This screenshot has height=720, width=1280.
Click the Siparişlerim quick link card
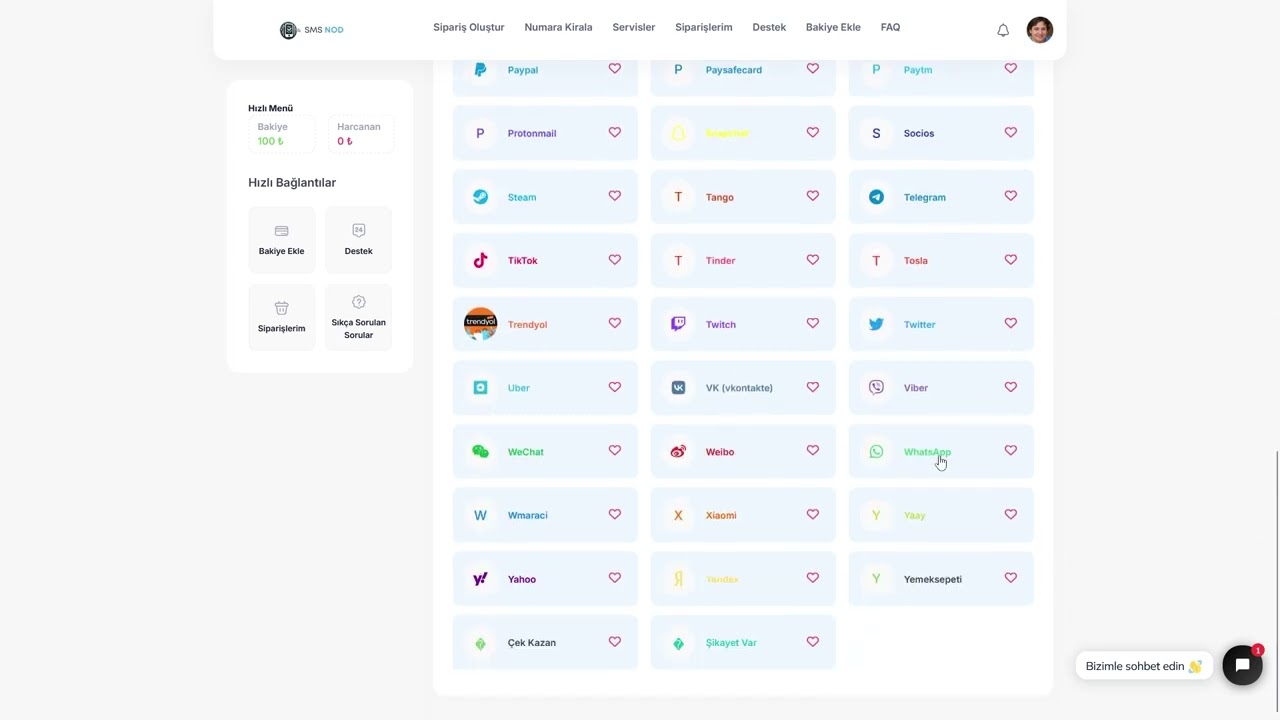pyautogui.click(x=281, y=317)
